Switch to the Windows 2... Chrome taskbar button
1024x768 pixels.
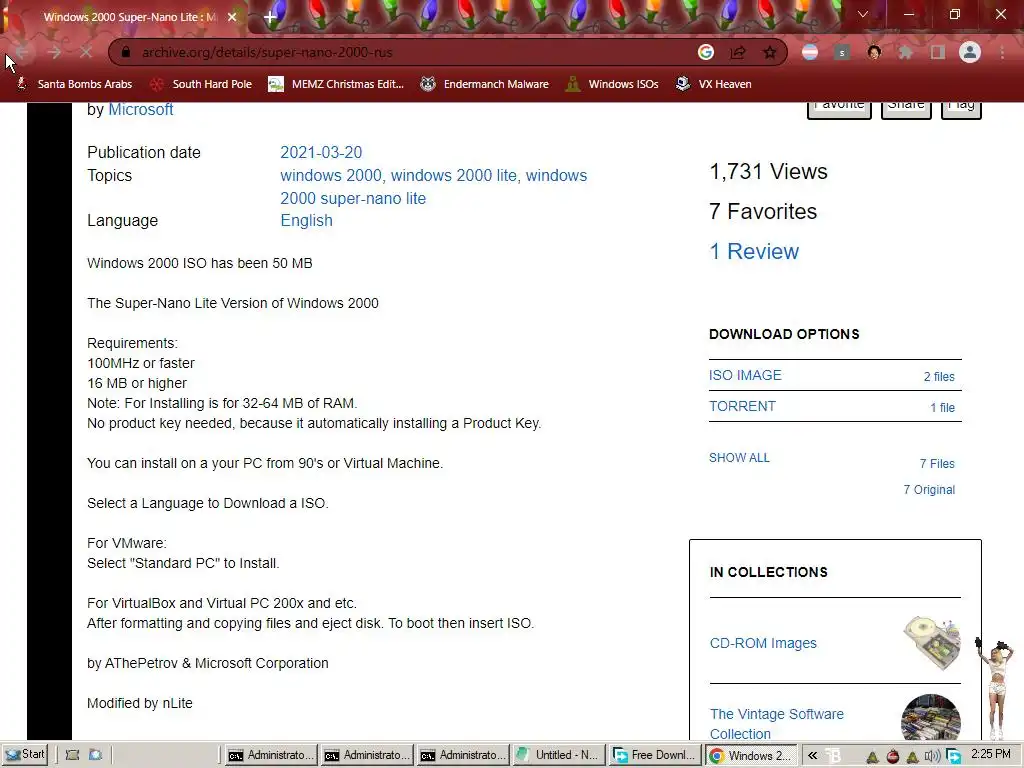[x=751, y=756]
